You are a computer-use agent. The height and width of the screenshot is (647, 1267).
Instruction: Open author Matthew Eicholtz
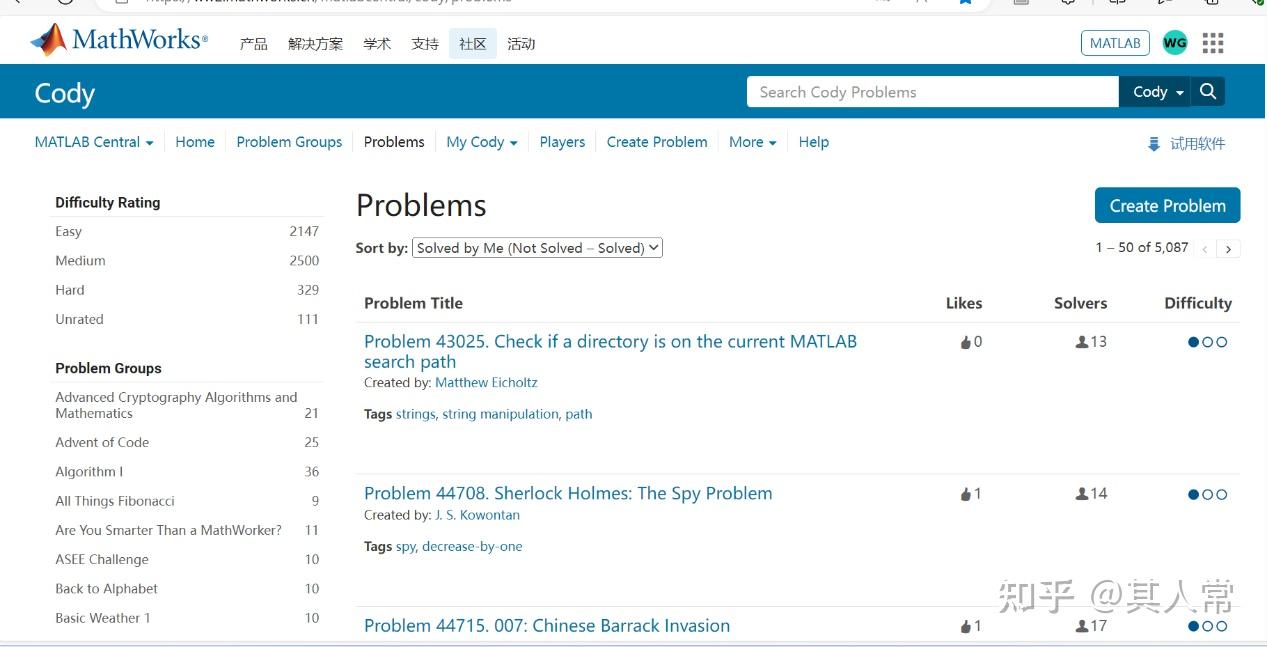click(486, 383)
